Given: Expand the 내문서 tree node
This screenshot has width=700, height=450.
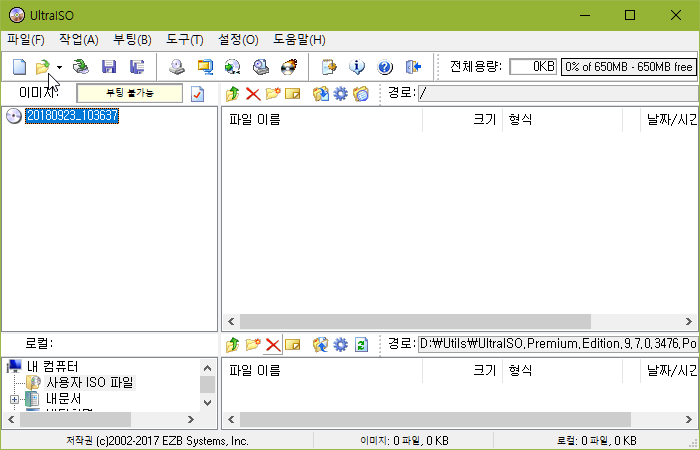Looking at the screenshot, I should pyautogui.click(x=14, y=399).
